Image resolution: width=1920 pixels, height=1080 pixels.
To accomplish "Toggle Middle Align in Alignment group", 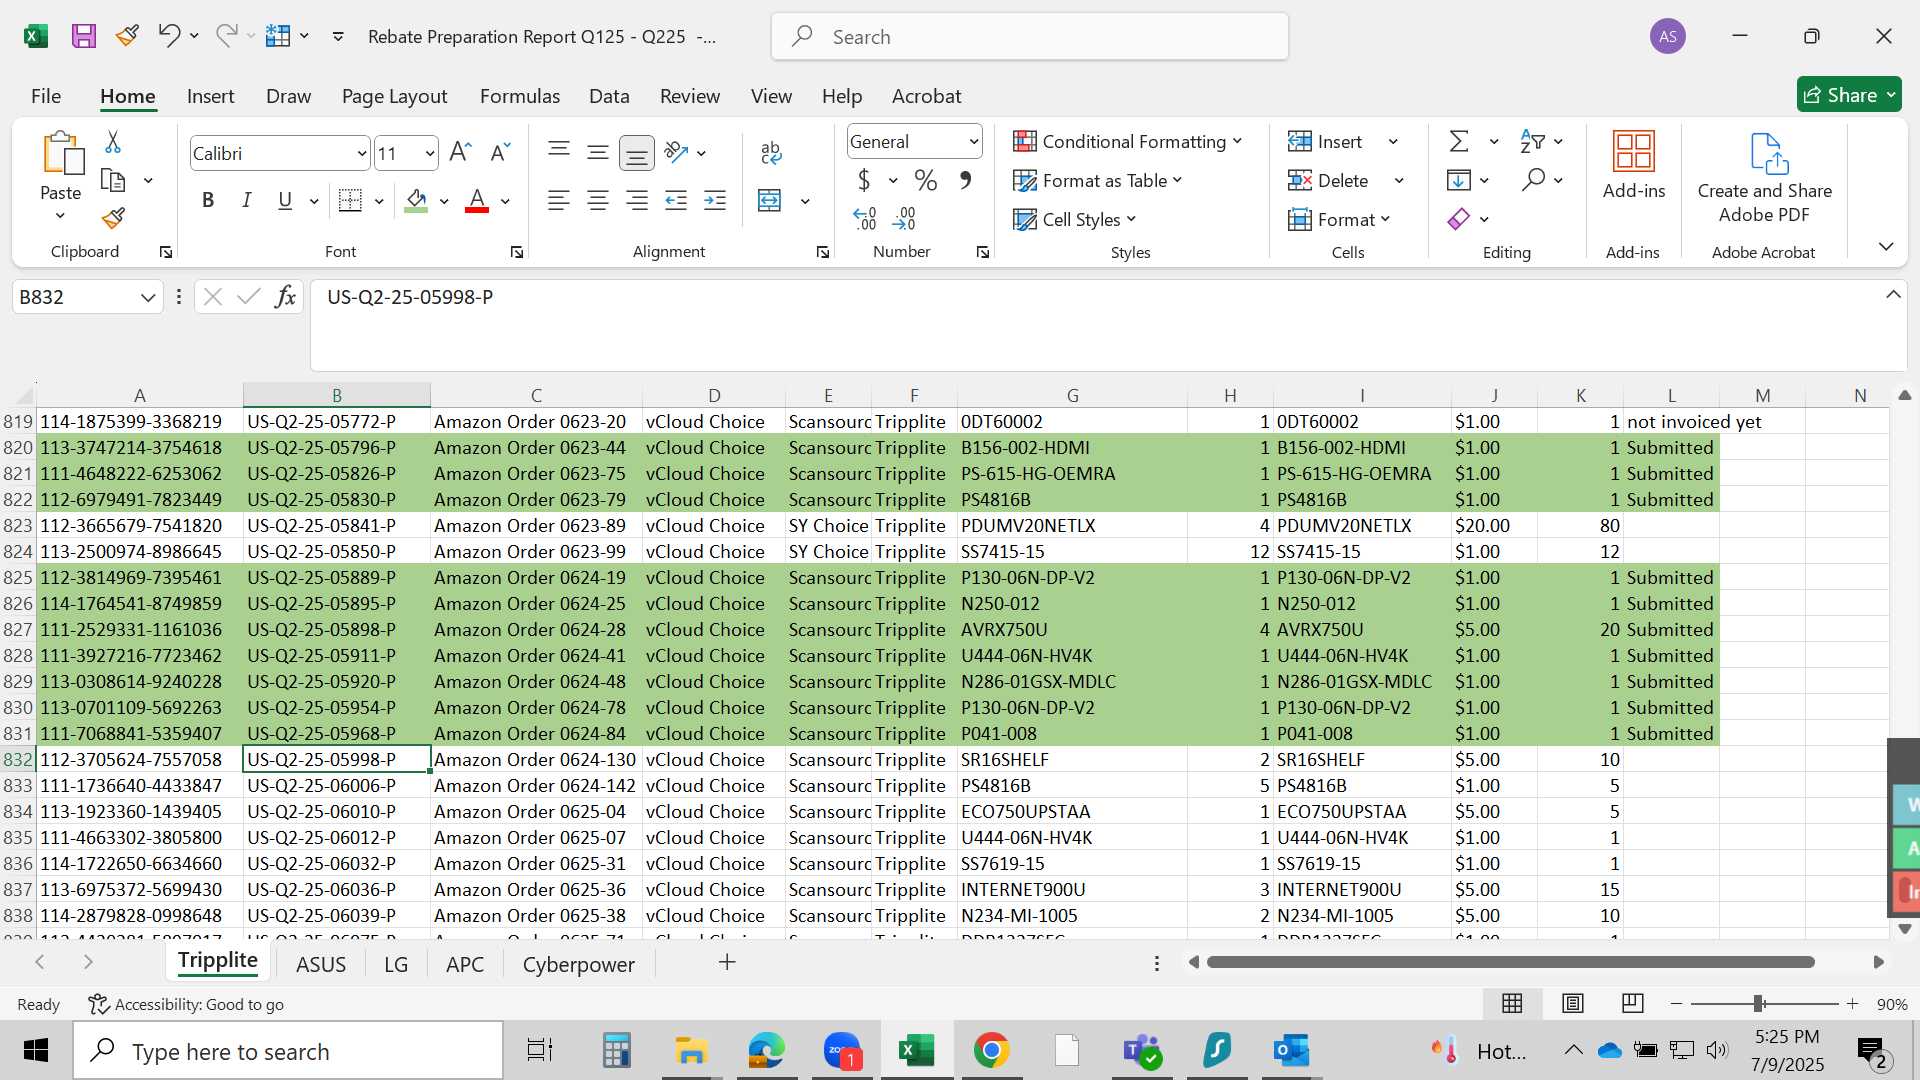I will coord(598,152).
